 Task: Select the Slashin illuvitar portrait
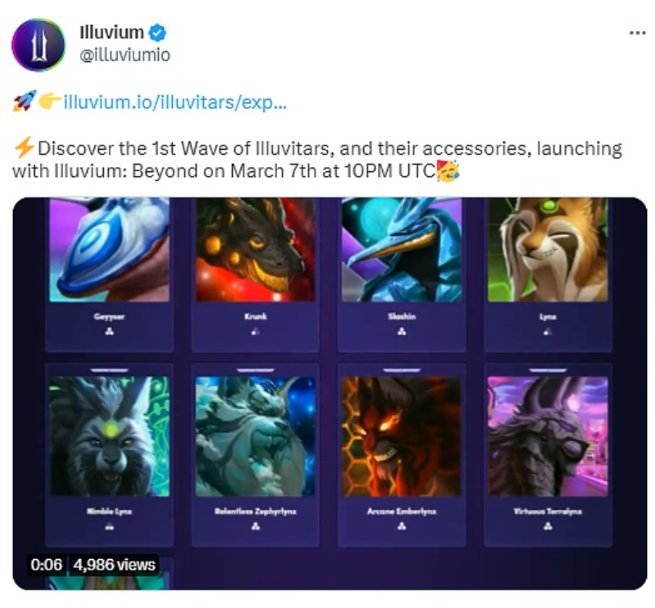click(402, 249)
